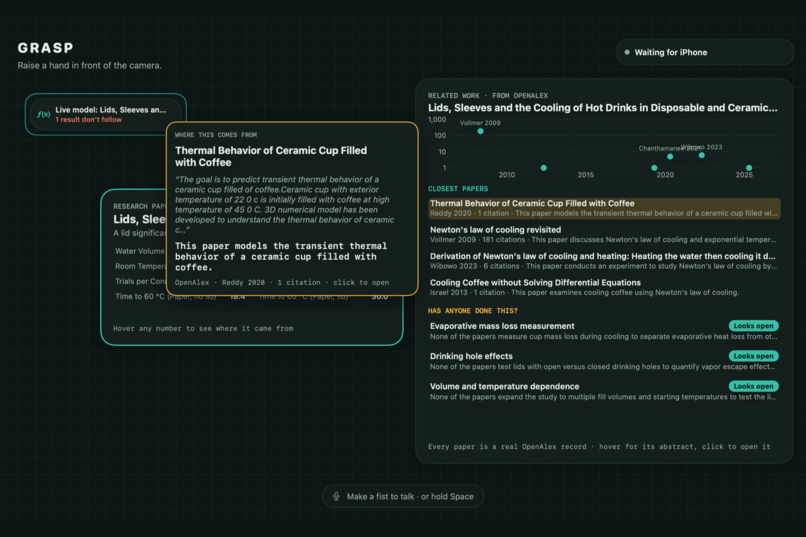Image resolution: width=806 pixels, height=537 pixels.
Task: Click 'Trials per Con...' row in research card
Action: coord(139,281)
